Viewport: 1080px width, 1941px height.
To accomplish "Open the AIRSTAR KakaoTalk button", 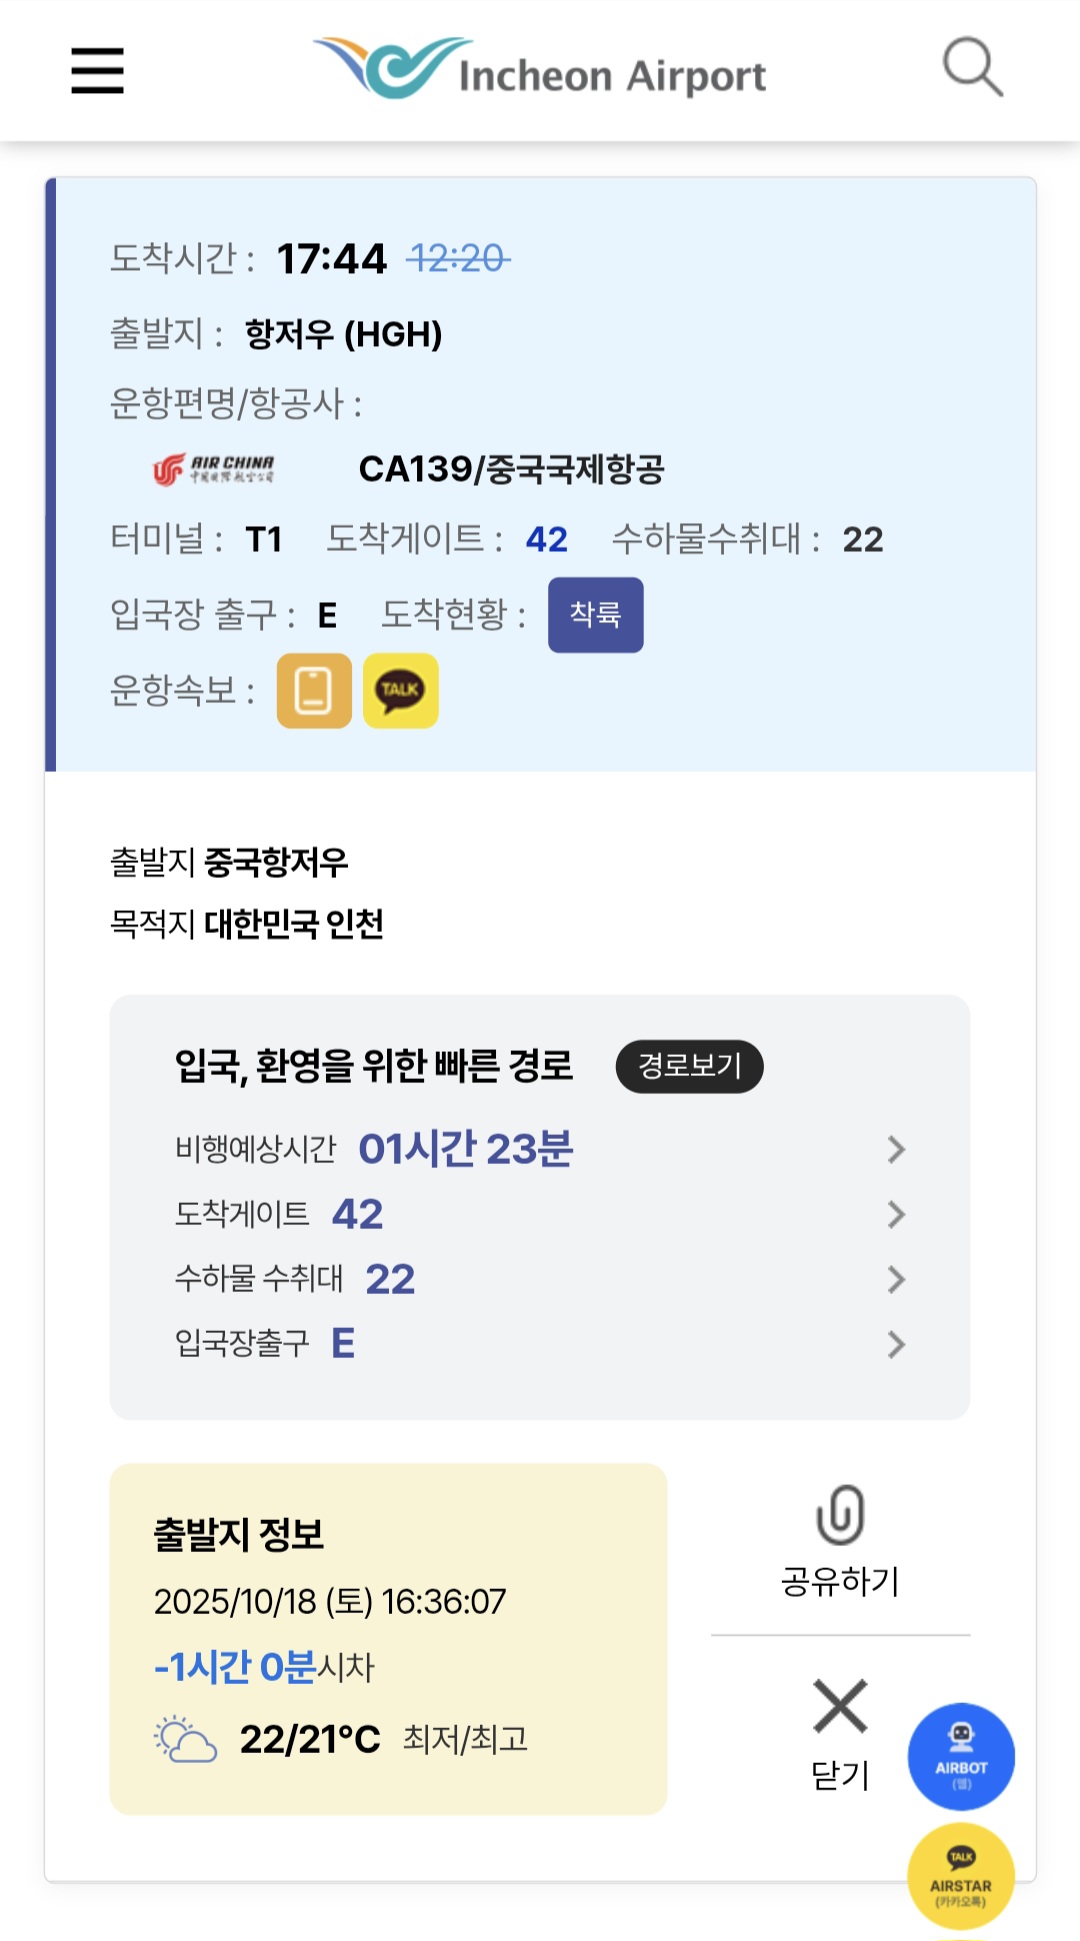I will pos(961,1875).
